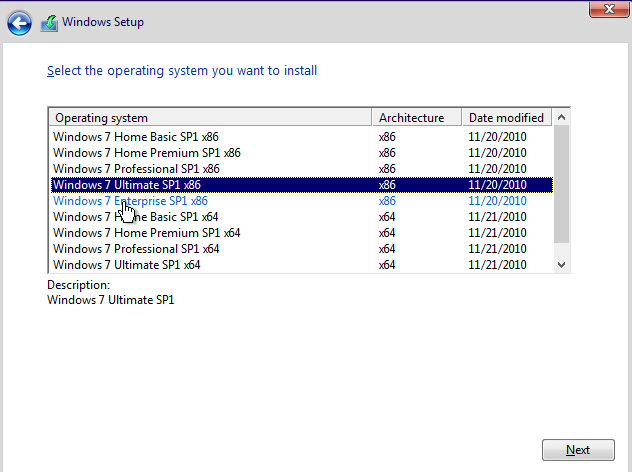This screenshot has width=632, height=472.
Task: Close the Windows Setup window
Action: (x=603, y=9)
